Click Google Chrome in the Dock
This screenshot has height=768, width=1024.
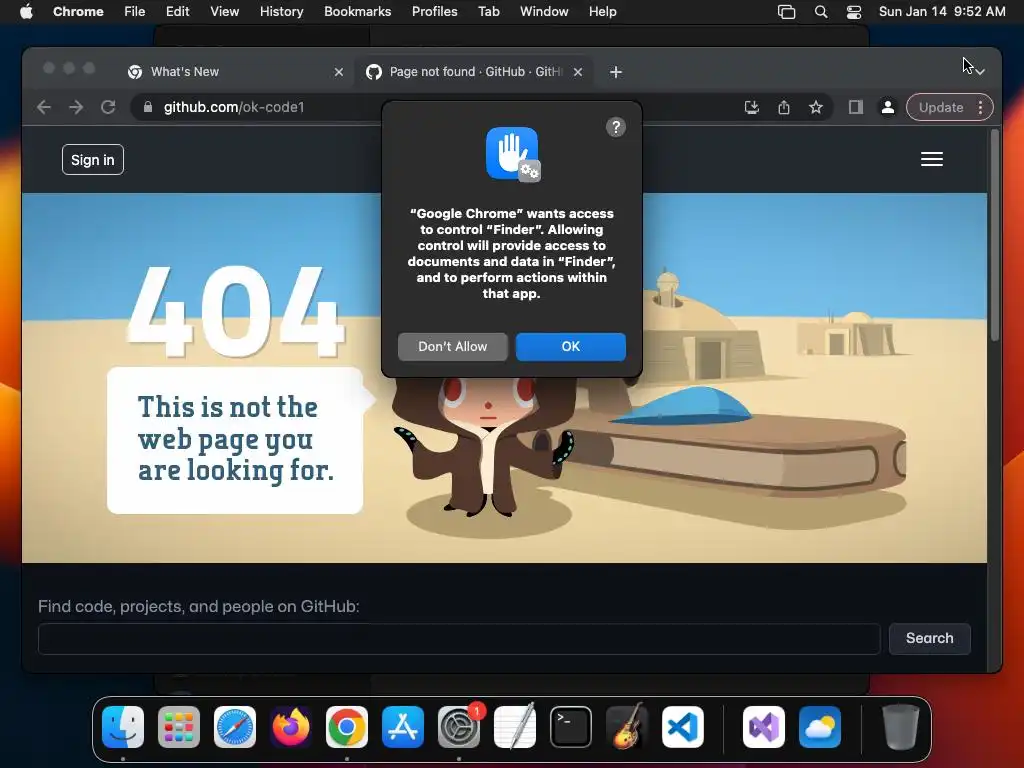347,727
